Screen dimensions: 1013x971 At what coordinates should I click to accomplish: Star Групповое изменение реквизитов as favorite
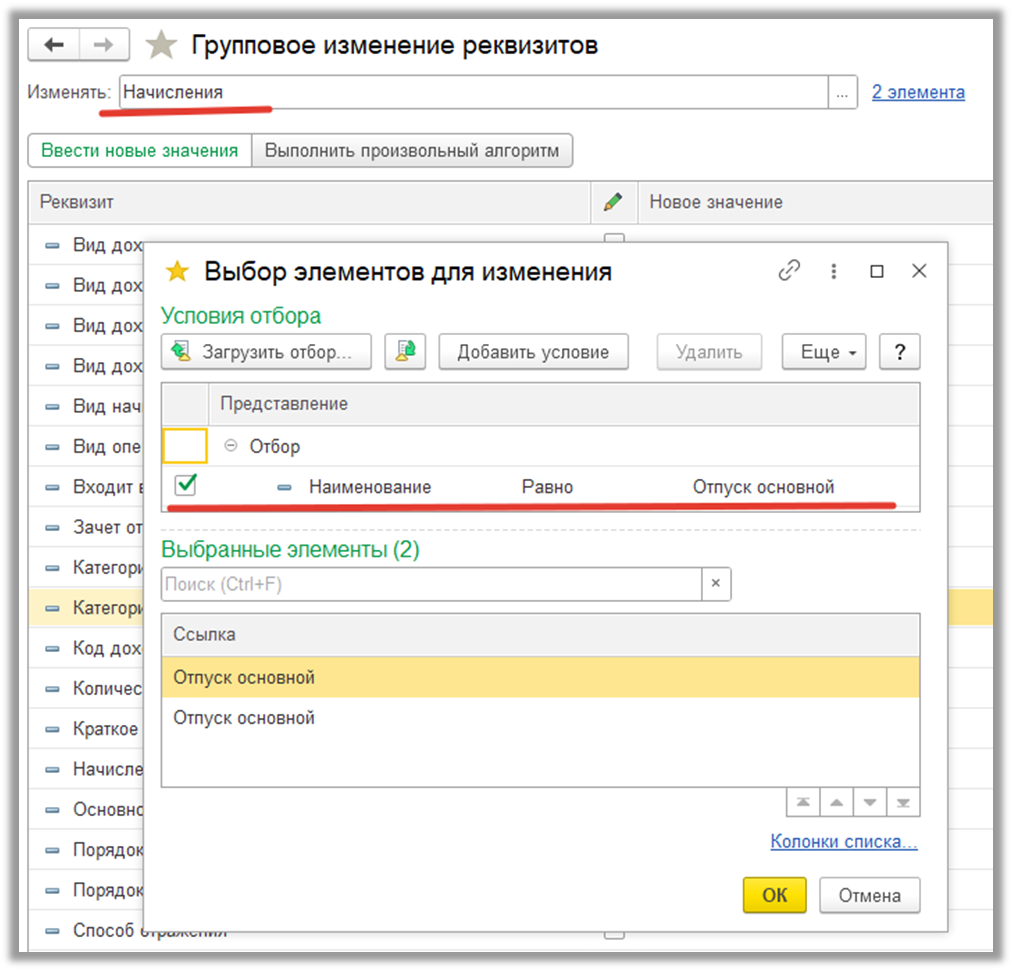coord(161,45)
